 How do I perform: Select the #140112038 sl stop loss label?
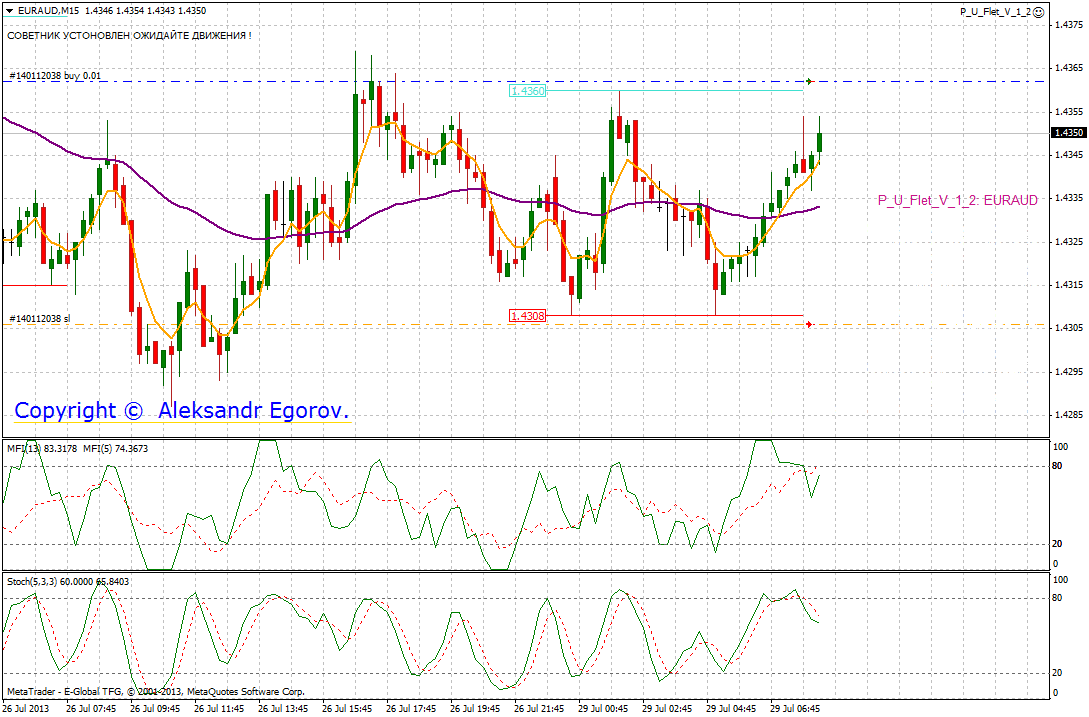40,318
